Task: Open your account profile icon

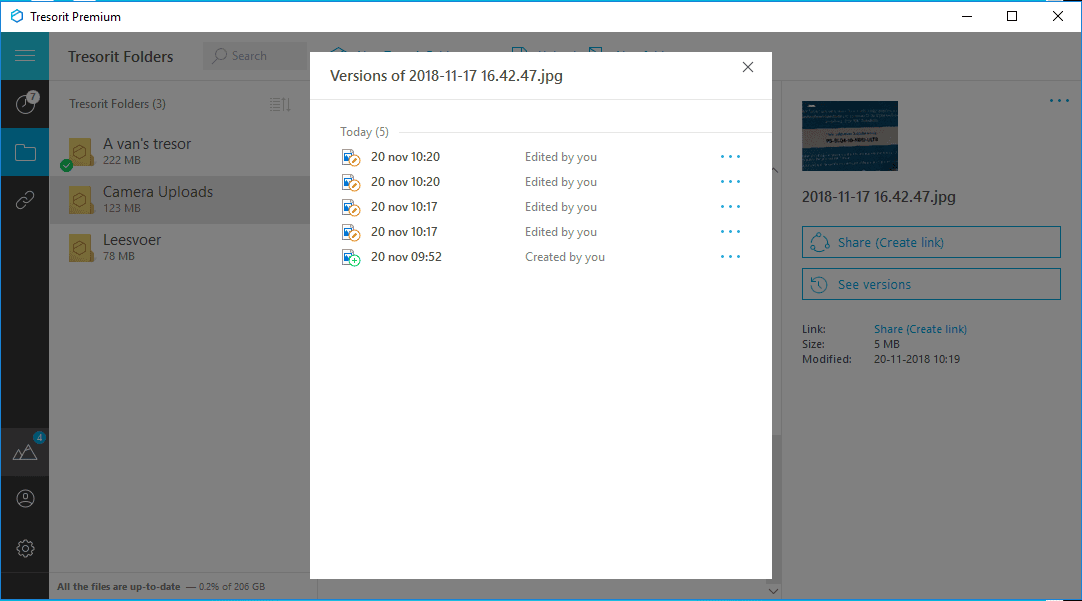Action: point(24,498)
